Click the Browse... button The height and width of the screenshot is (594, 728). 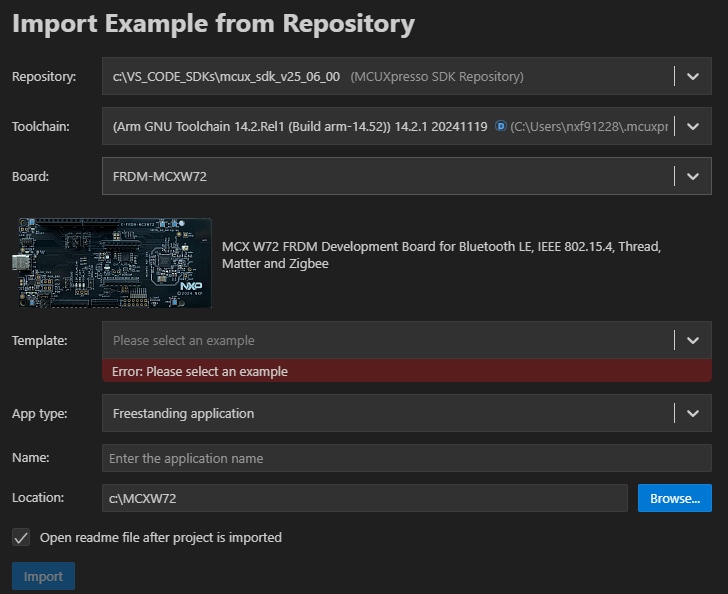[x=675, y=498]
